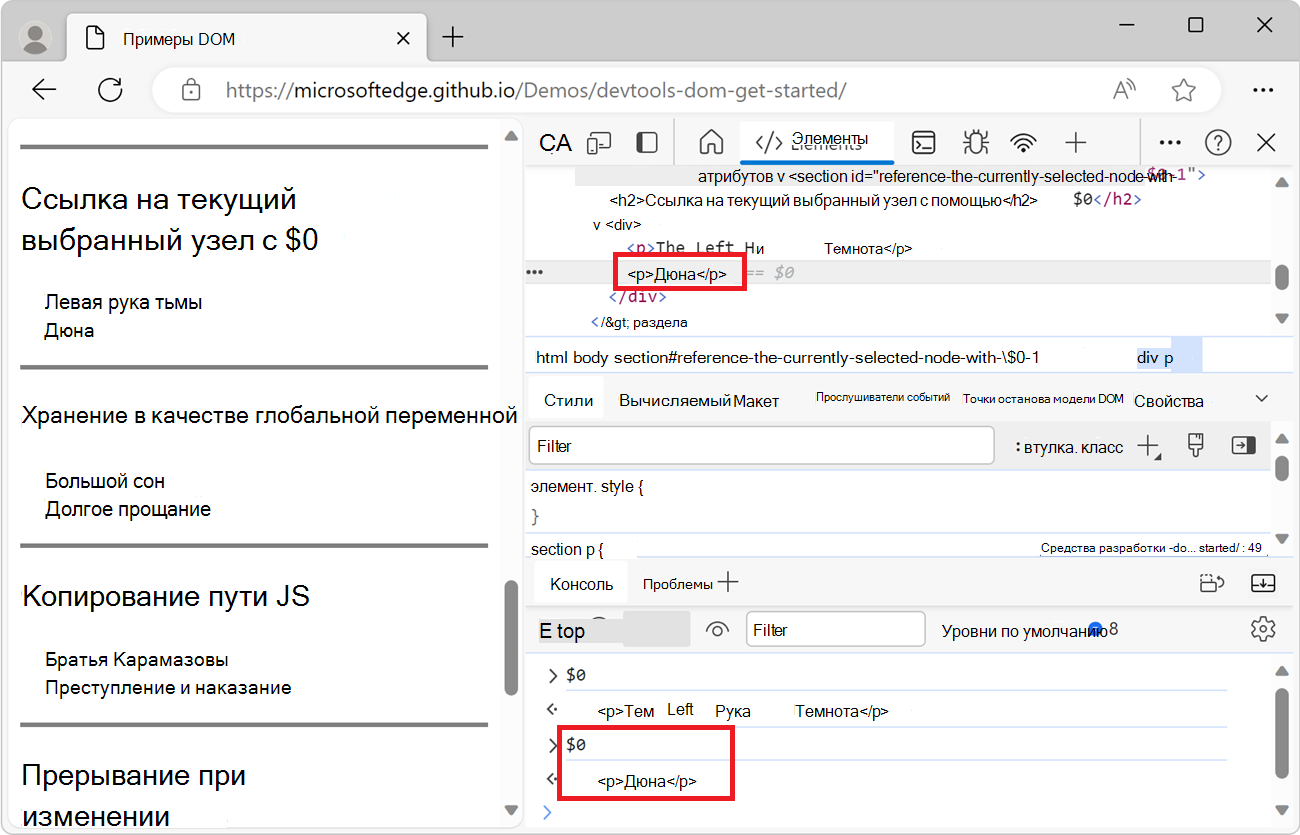Open the browser Settings and more menu
Screen dimensions: 1300x835
point(1263,90)
